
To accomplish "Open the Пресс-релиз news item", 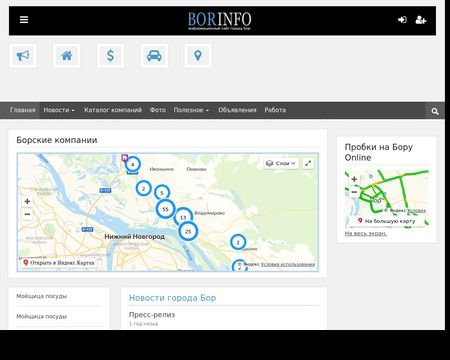I will click(x=152, y=314).
